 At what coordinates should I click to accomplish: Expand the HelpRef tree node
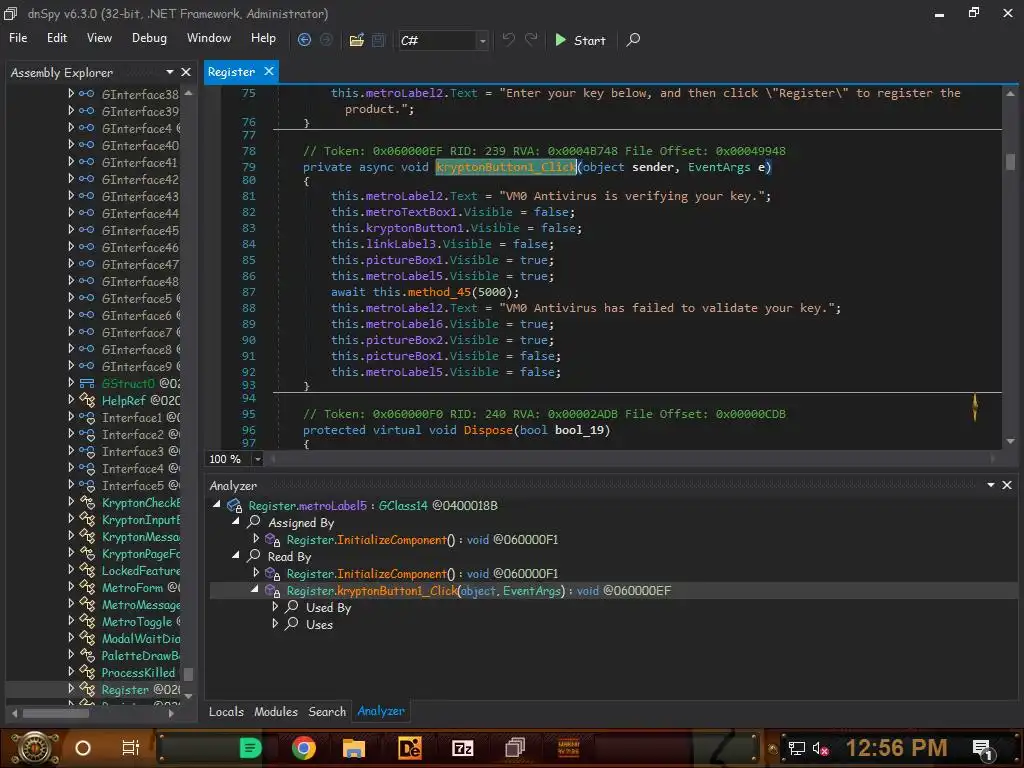[x=71, y=401]
